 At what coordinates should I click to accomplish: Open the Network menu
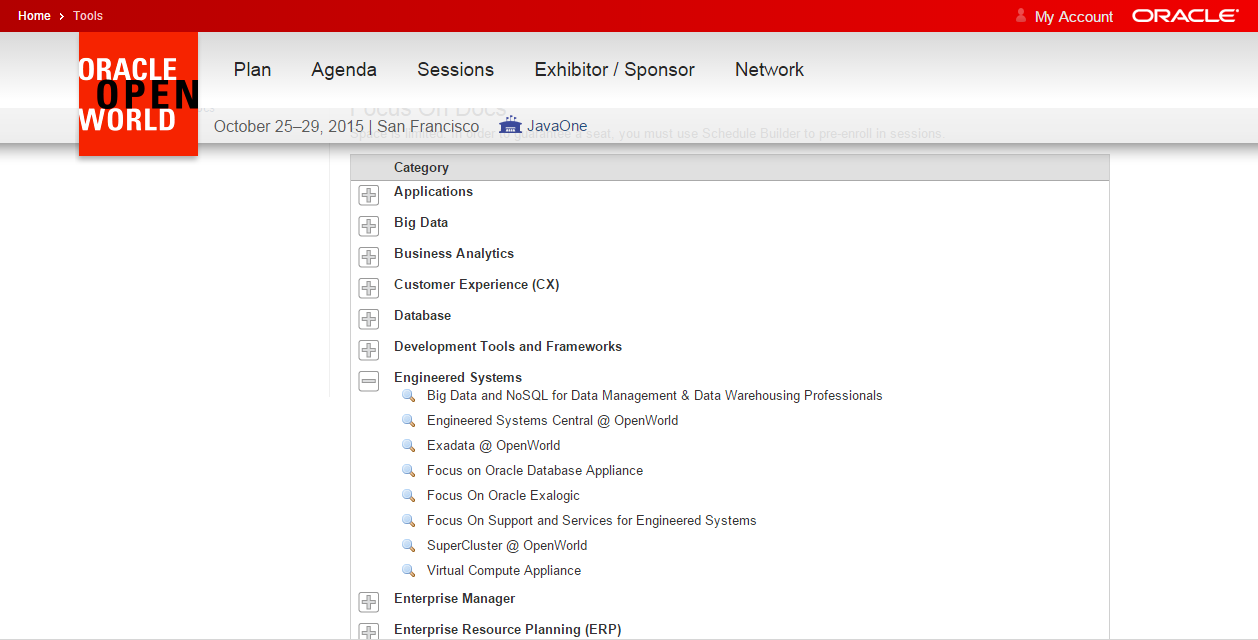pos(770,69)
